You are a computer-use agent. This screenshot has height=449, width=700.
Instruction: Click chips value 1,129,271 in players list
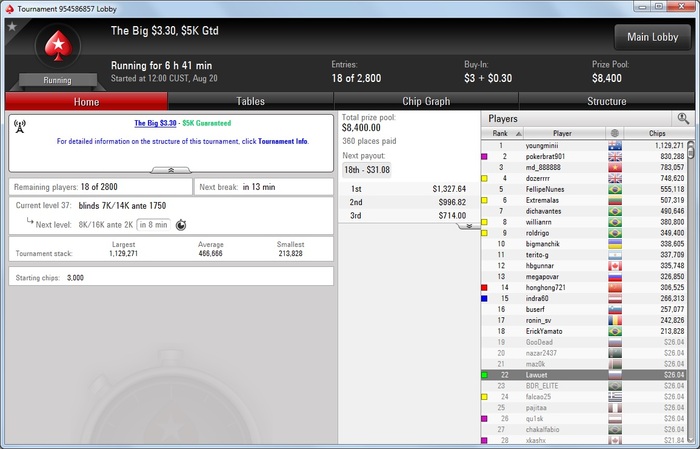669,146
